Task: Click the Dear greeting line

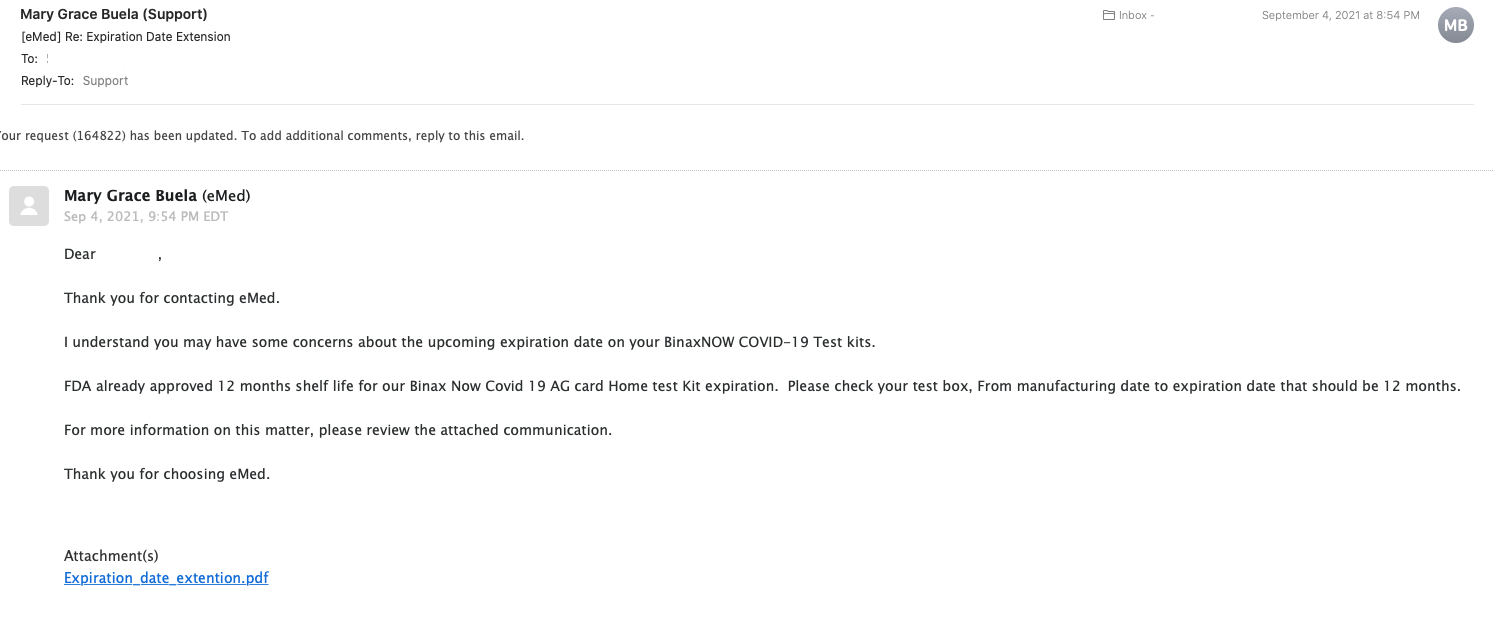Action: click(x=113, y=255)
